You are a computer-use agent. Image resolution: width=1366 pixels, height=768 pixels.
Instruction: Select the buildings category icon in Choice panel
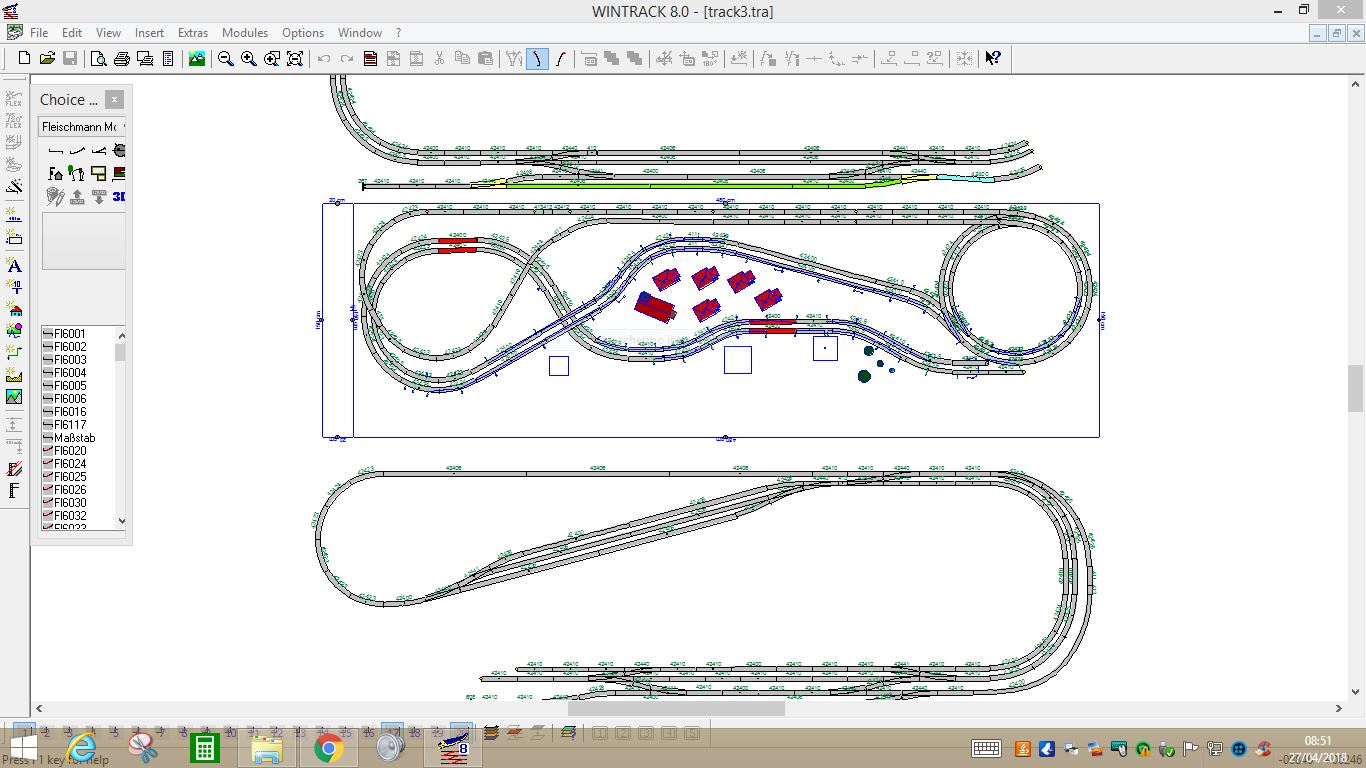click(56, 174)
